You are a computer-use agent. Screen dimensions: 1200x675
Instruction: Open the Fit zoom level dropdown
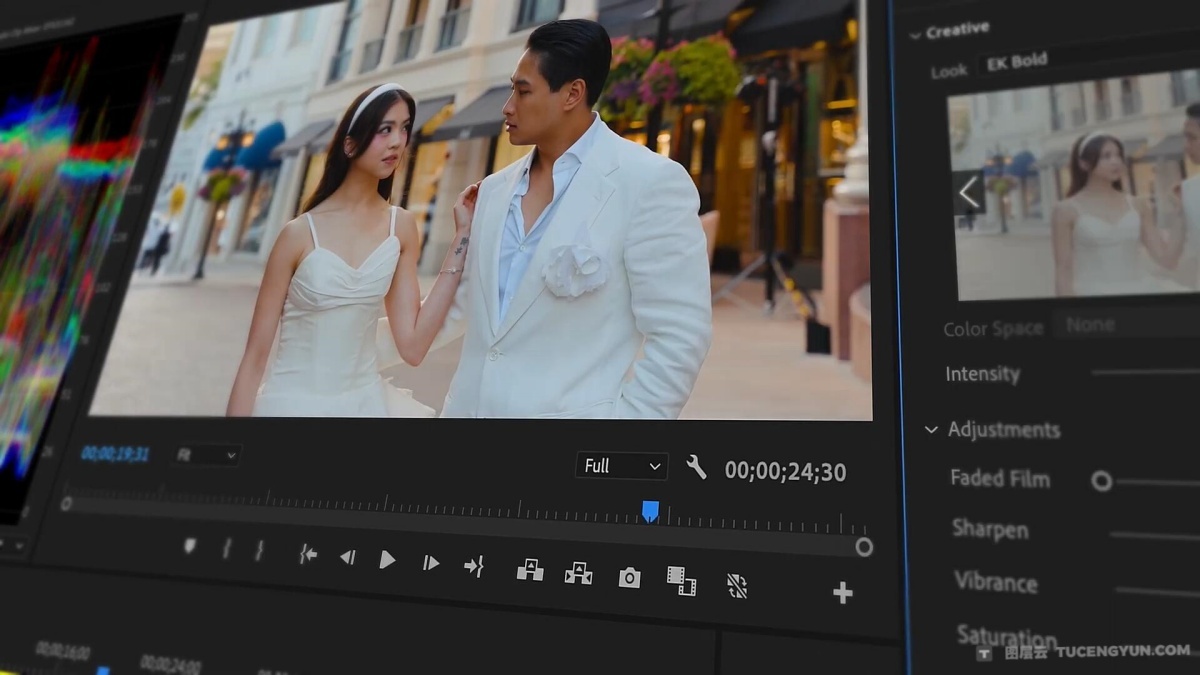coord(207,455)
